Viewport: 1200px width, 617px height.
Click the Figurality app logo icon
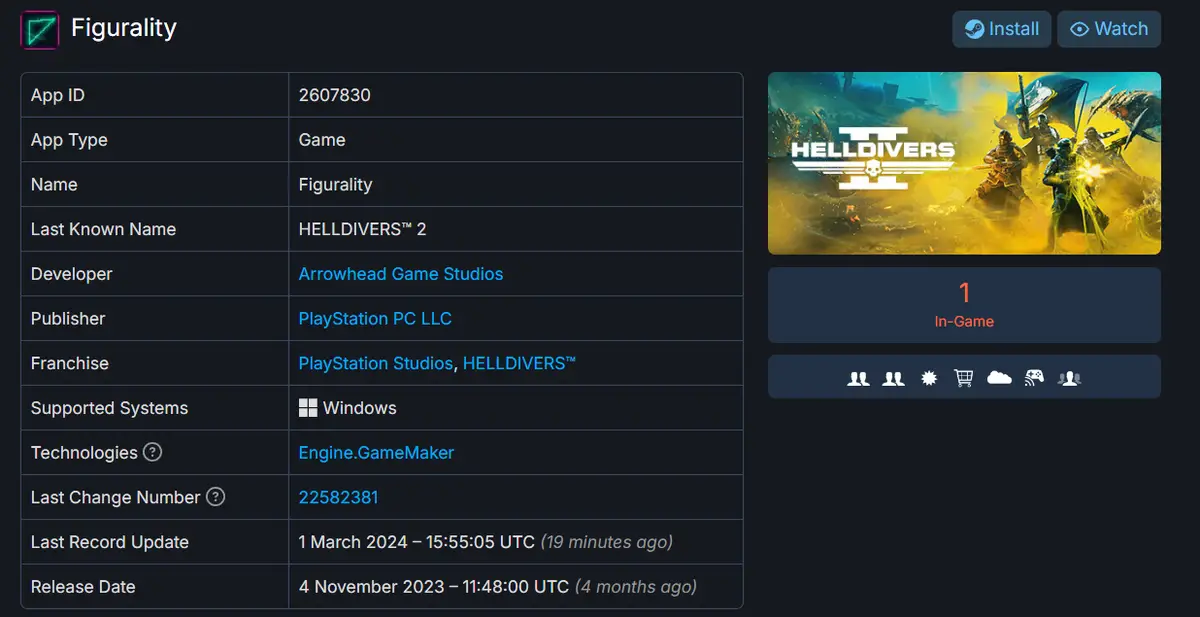(x=39, y=29)
